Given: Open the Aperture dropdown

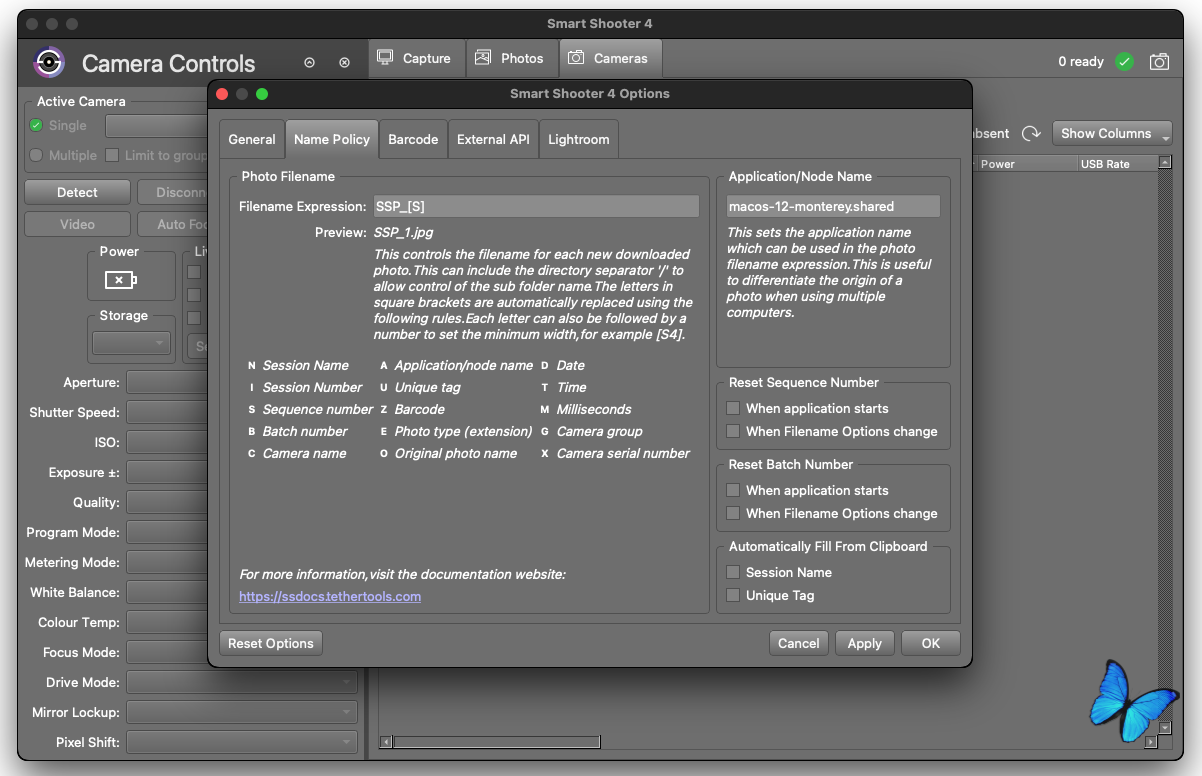Looking at the screenshot, I should click(167, 382).
